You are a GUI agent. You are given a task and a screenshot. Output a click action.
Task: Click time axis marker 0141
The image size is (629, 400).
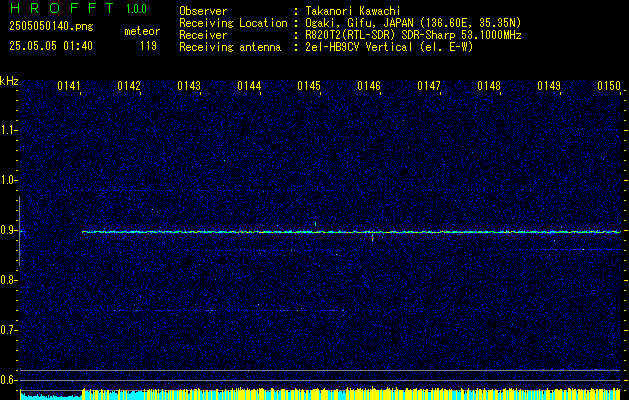pyautogui.click(x=69, y=86)
